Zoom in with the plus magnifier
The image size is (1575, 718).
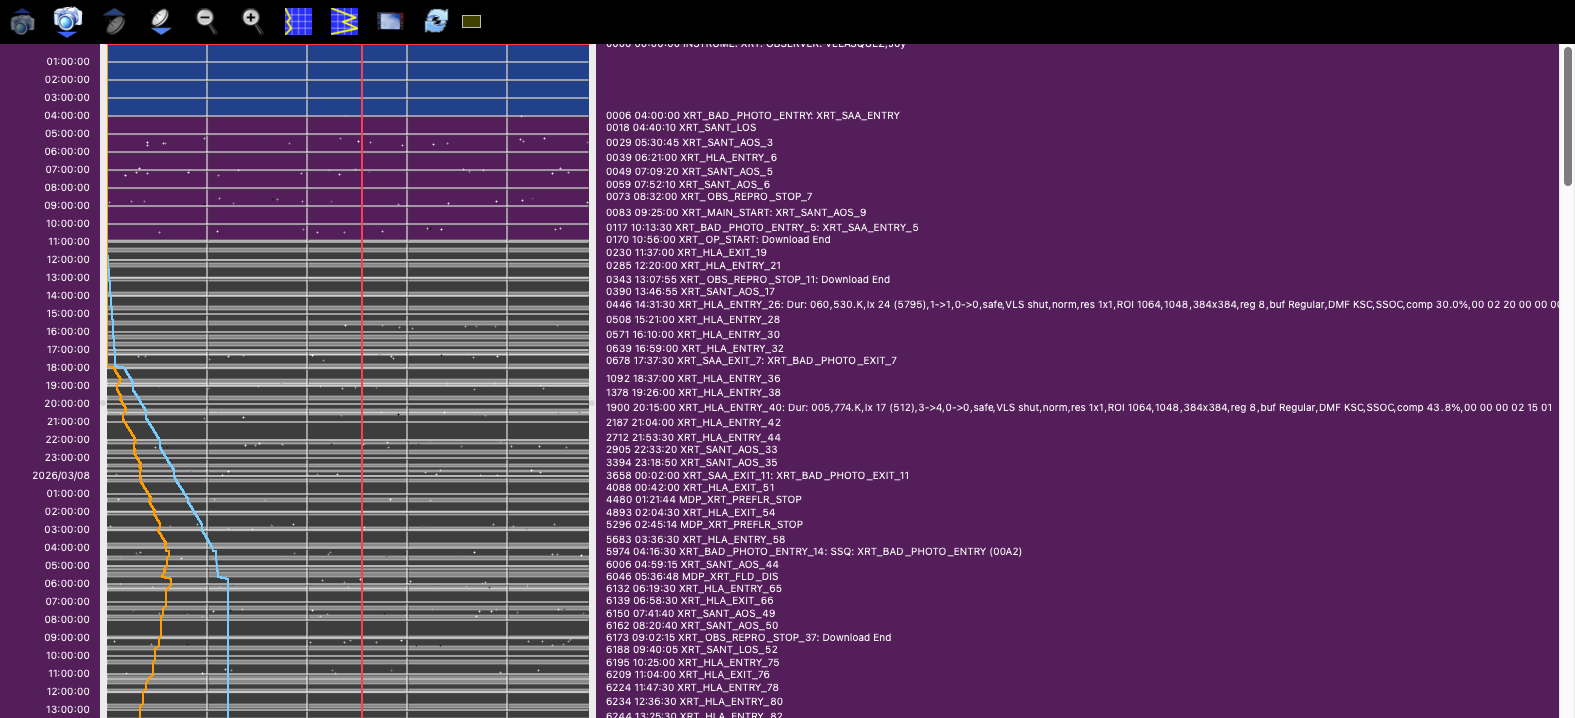click(252, 21)
